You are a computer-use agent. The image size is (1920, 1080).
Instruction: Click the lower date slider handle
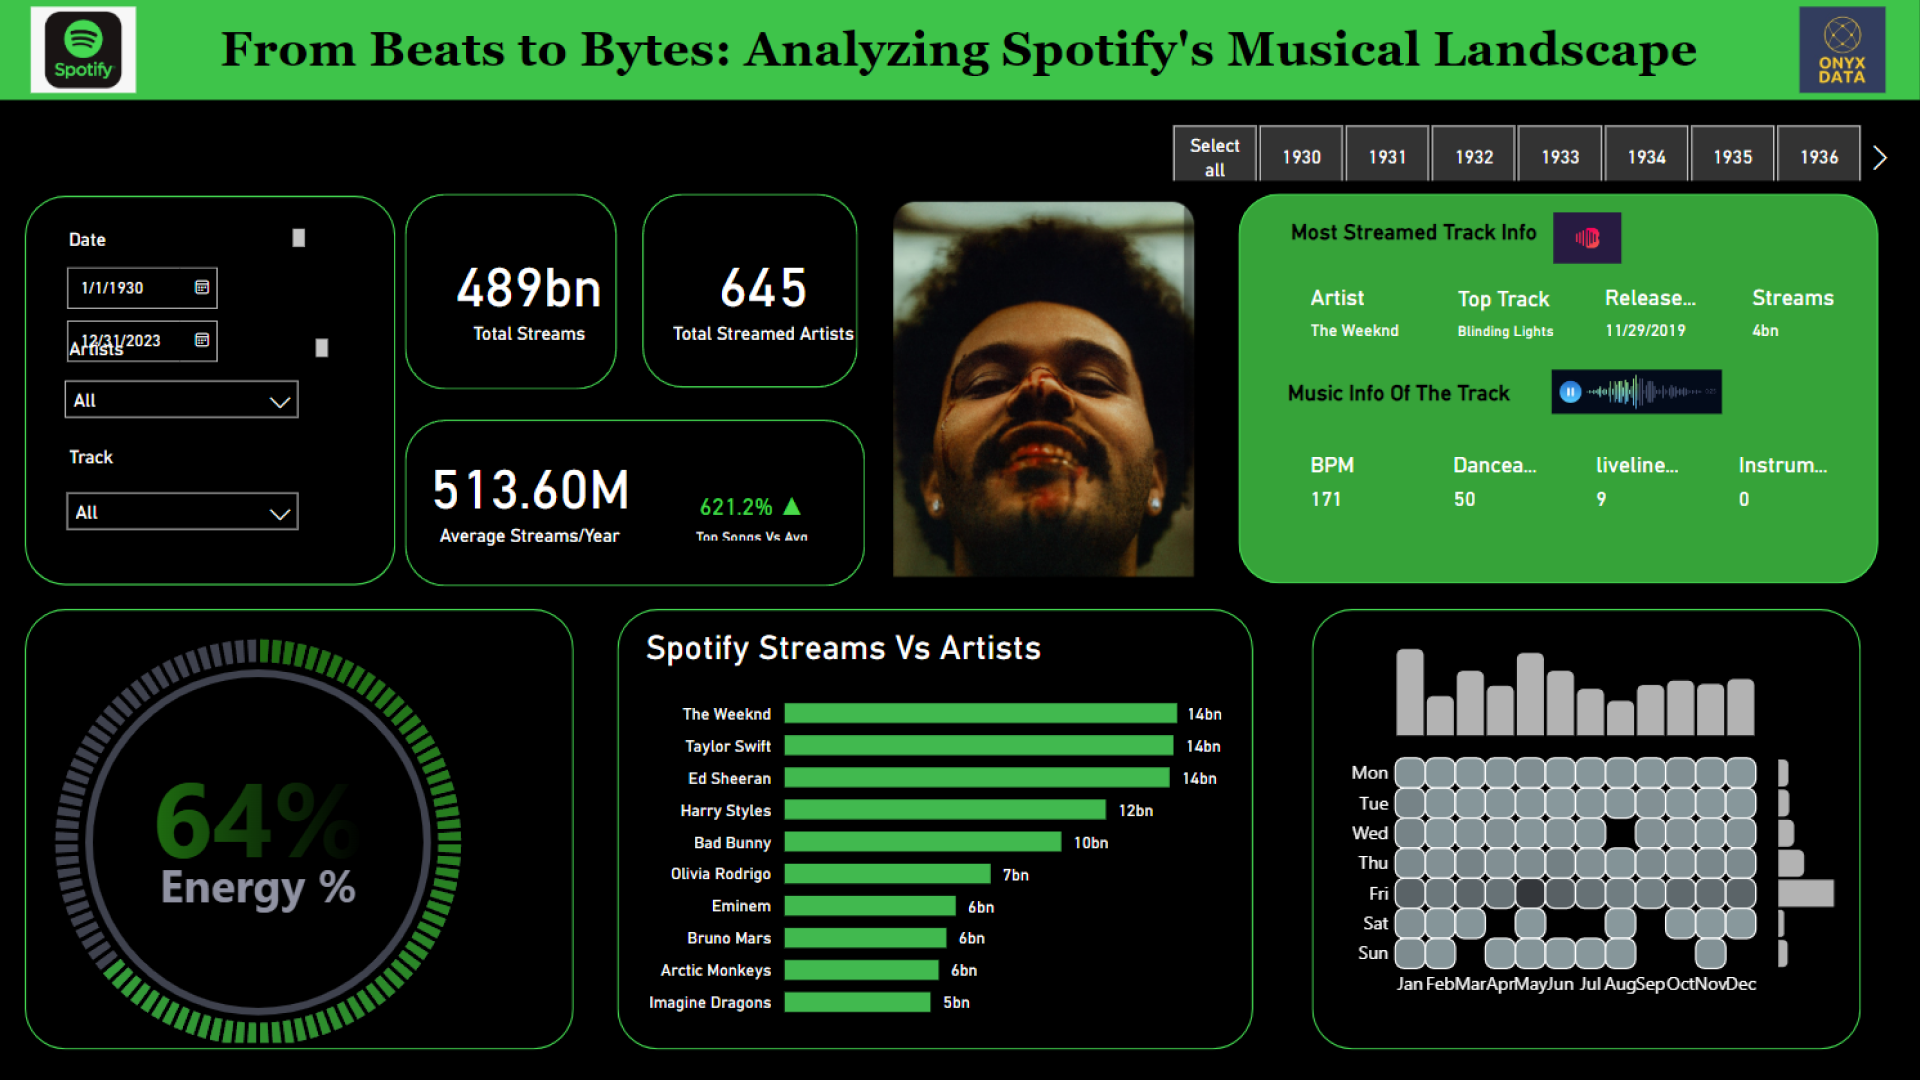point(322,348)
